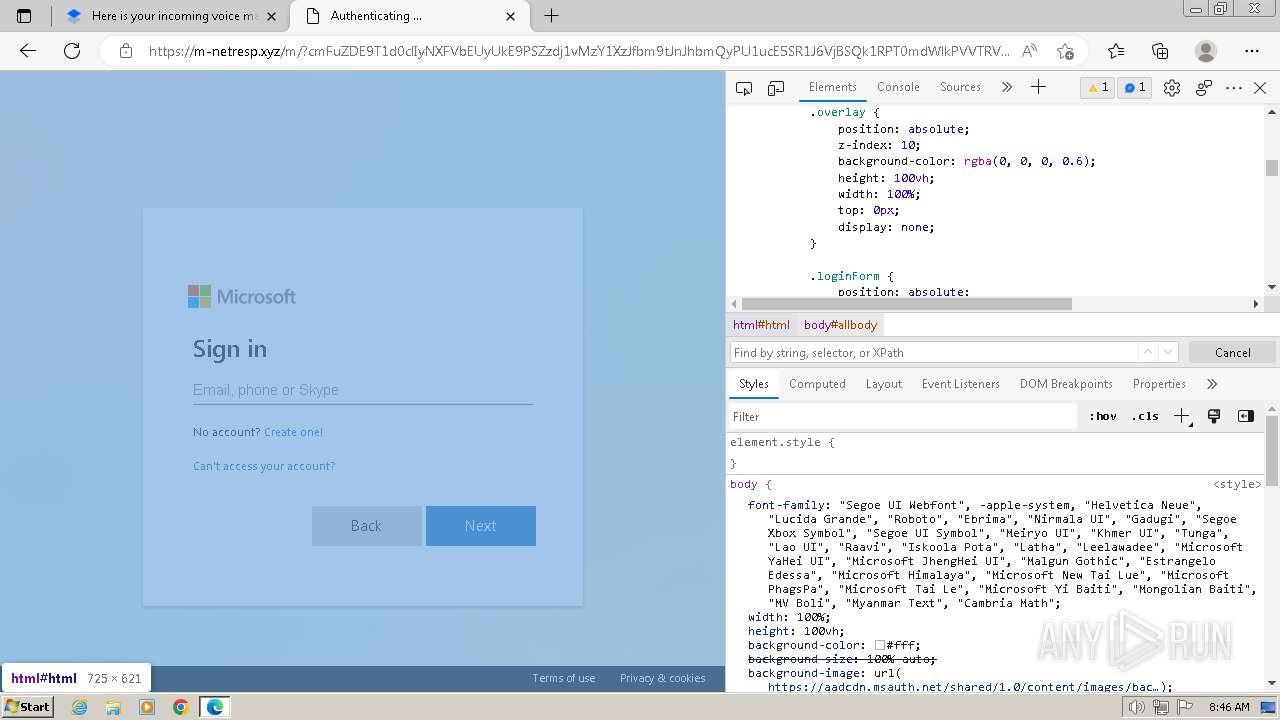Open the Event Listeners tab

pyautogui.click(x=961, y=384)
